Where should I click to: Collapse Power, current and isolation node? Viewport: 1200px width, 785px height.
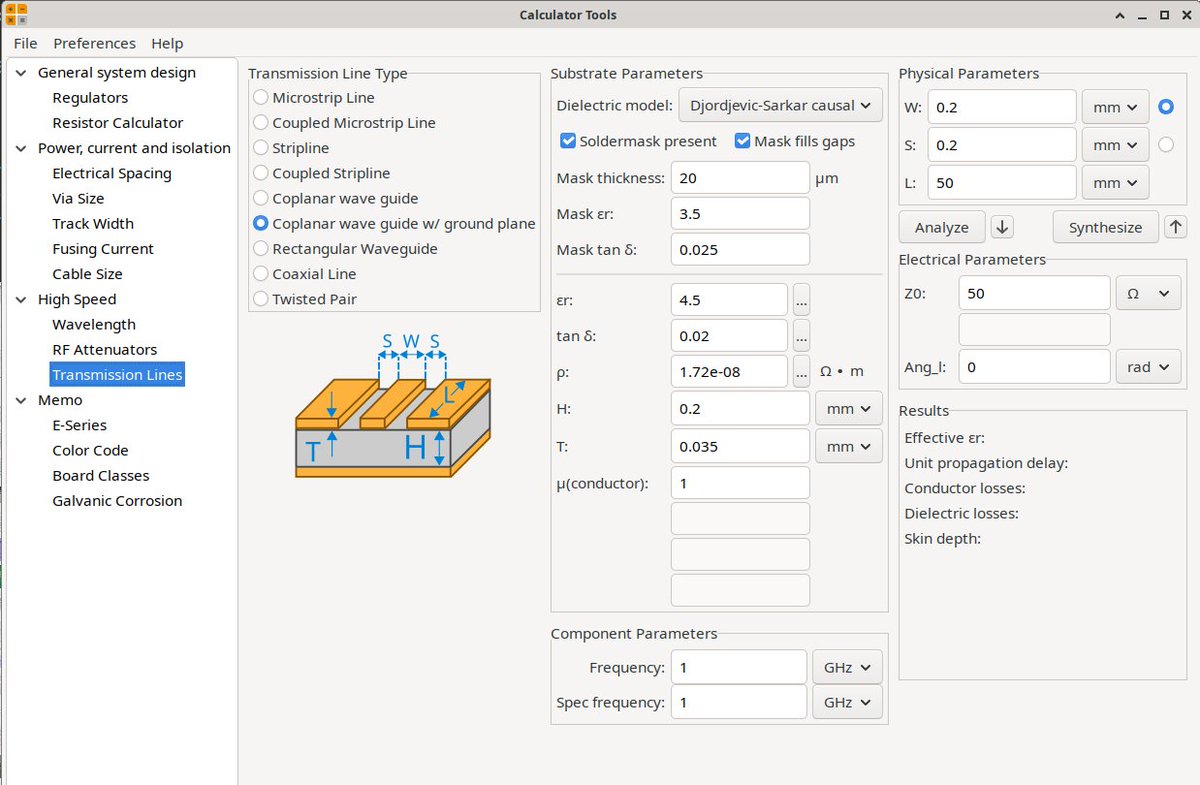pos(20,148)
